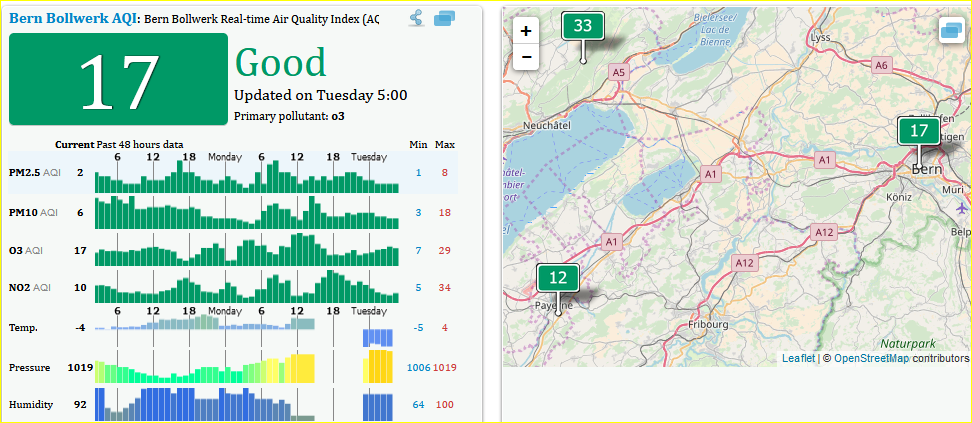The width and height of the screenshot is (972, 423).
Task: Click the Pressure history color chart
Action: coord(245,367)
